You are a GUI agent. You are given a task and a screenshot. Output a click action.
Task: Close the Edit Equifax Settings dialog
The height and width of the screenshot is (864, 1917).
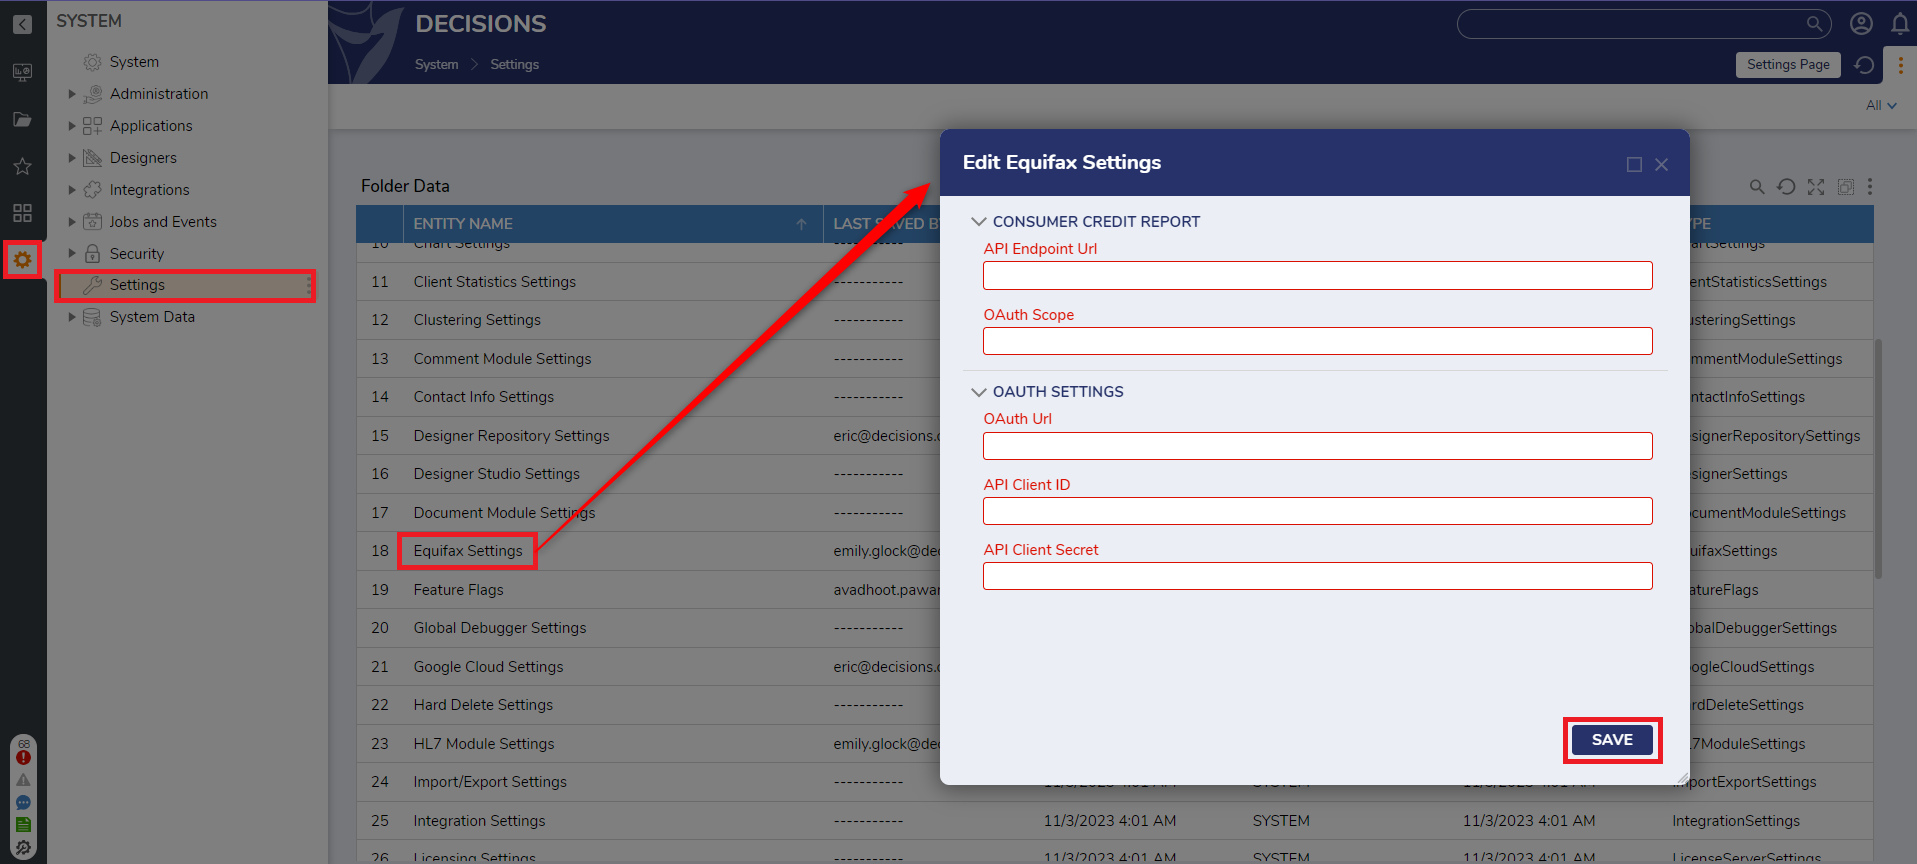coord(1661,164)
